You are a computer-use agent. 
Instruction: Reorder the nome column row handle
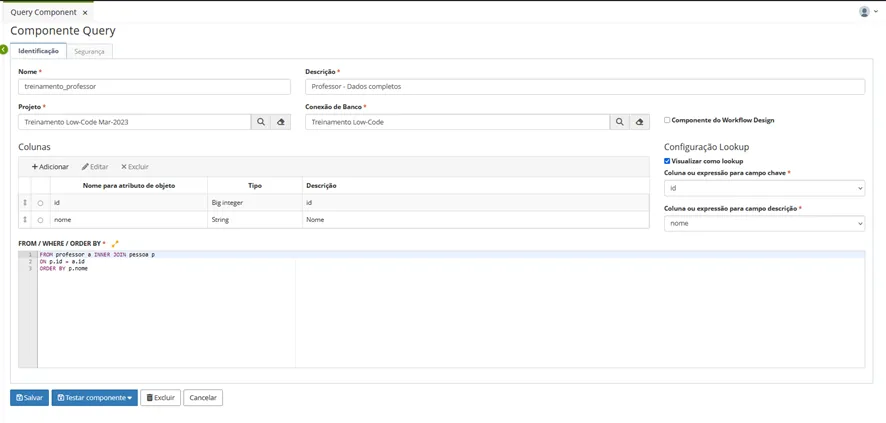tap(25, 219)
